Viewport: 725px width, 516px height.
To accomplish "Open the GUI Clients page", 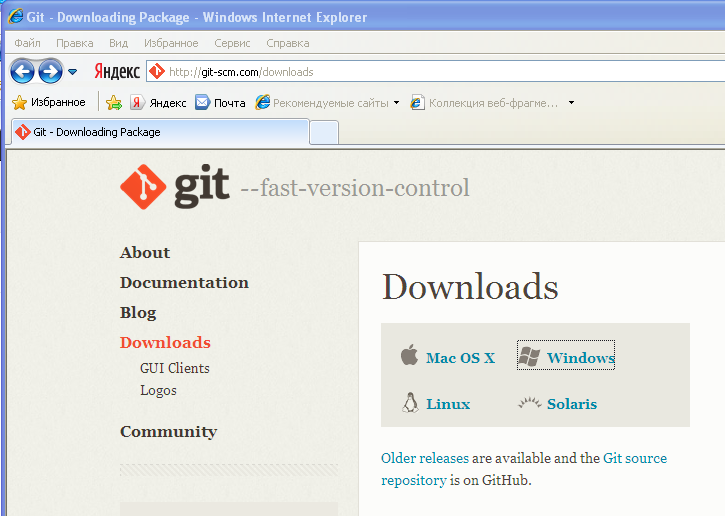I will click(175, 368).
